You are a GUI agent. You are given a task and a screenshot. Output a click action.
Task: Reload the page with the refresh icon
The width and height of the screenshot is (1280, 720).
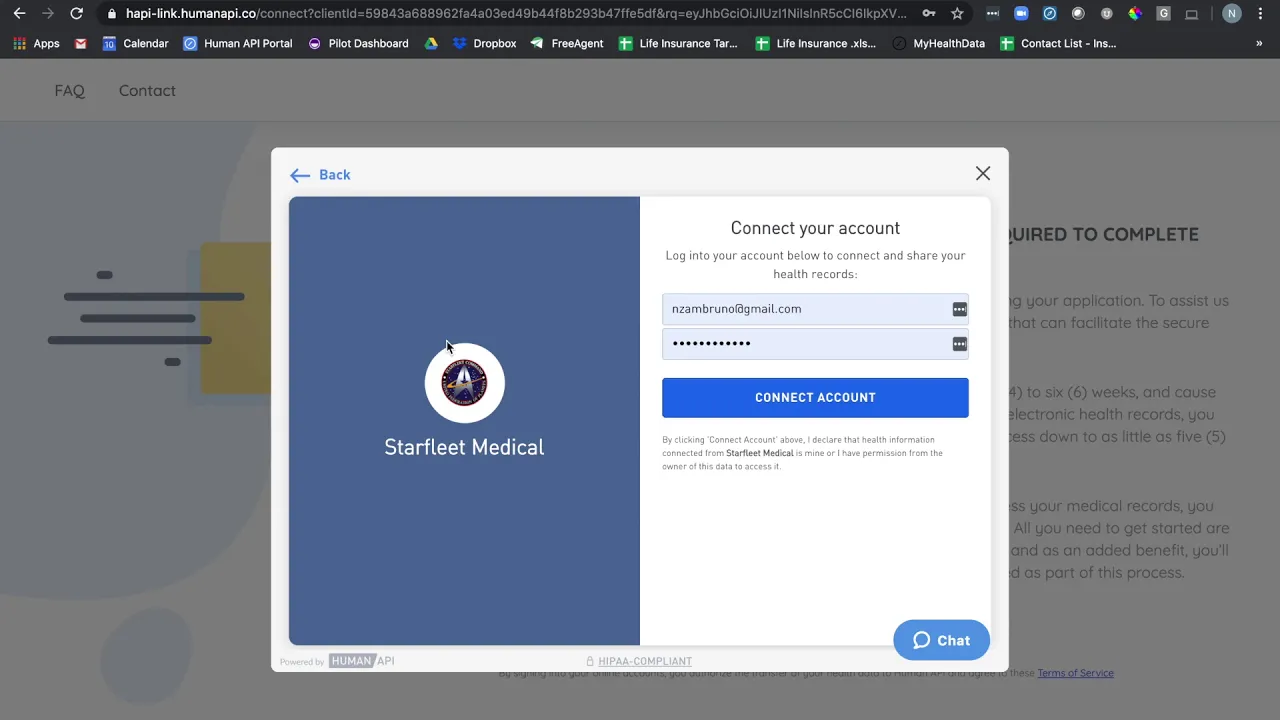coord(76,14)
